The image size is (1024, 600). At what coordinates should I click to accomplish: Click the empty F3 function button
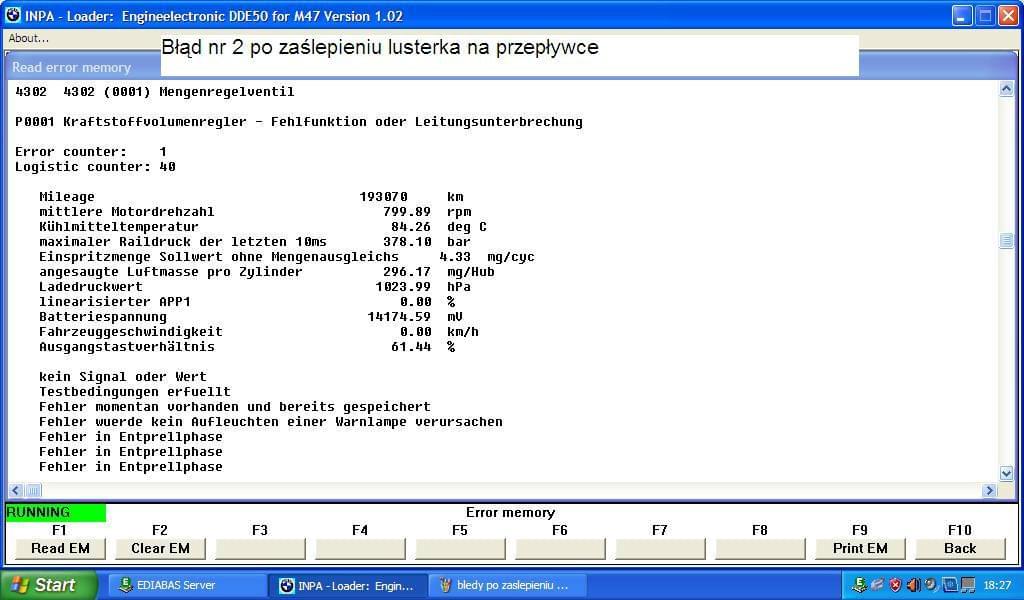[x=260, y=548]
